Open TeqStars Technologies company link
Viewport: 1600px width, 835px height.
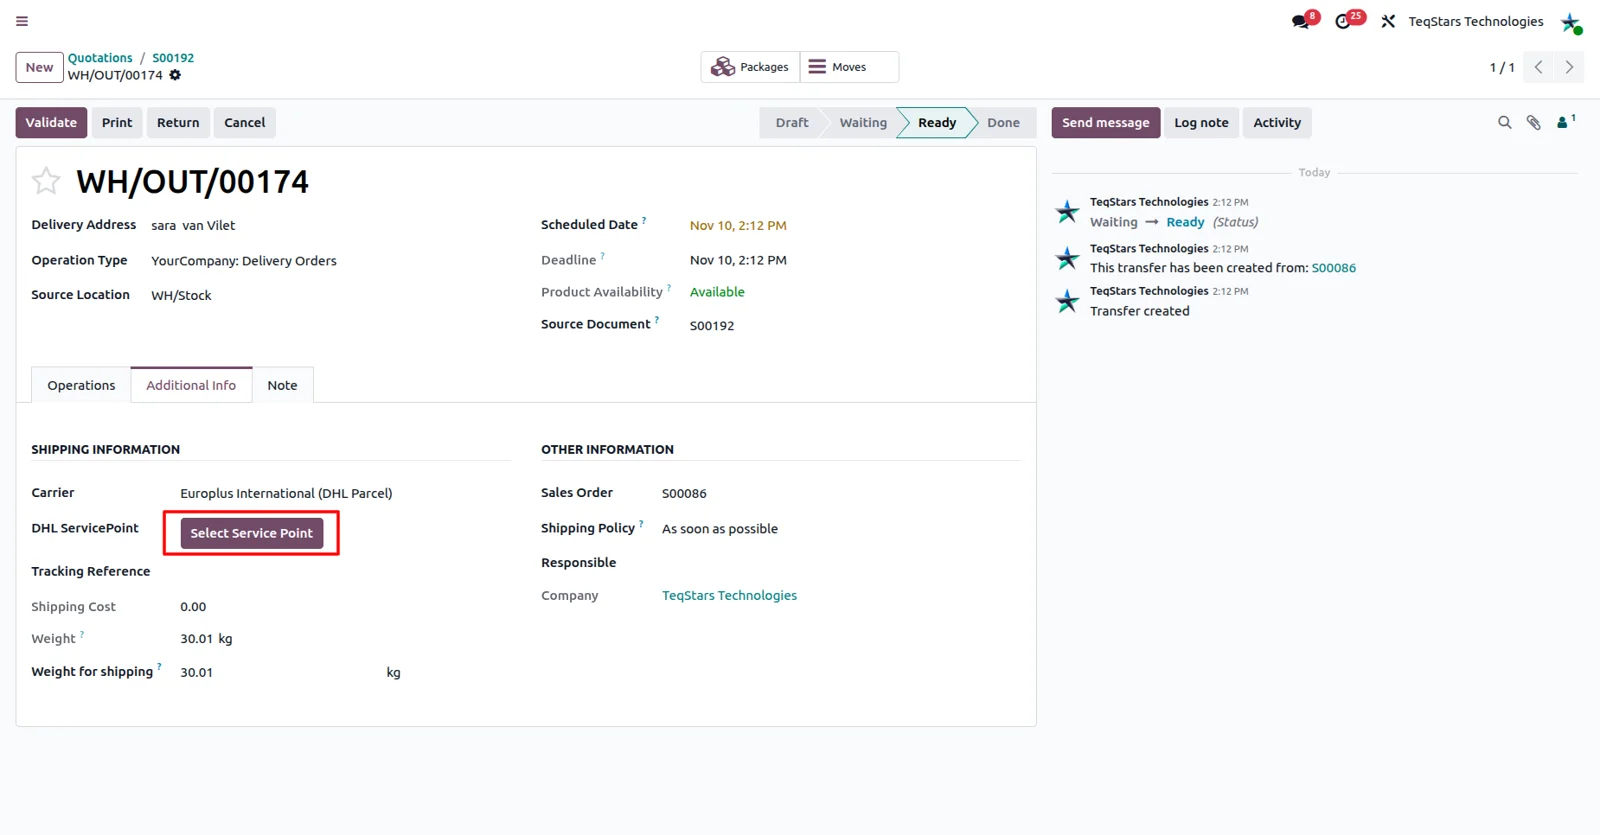coord(729,595)
